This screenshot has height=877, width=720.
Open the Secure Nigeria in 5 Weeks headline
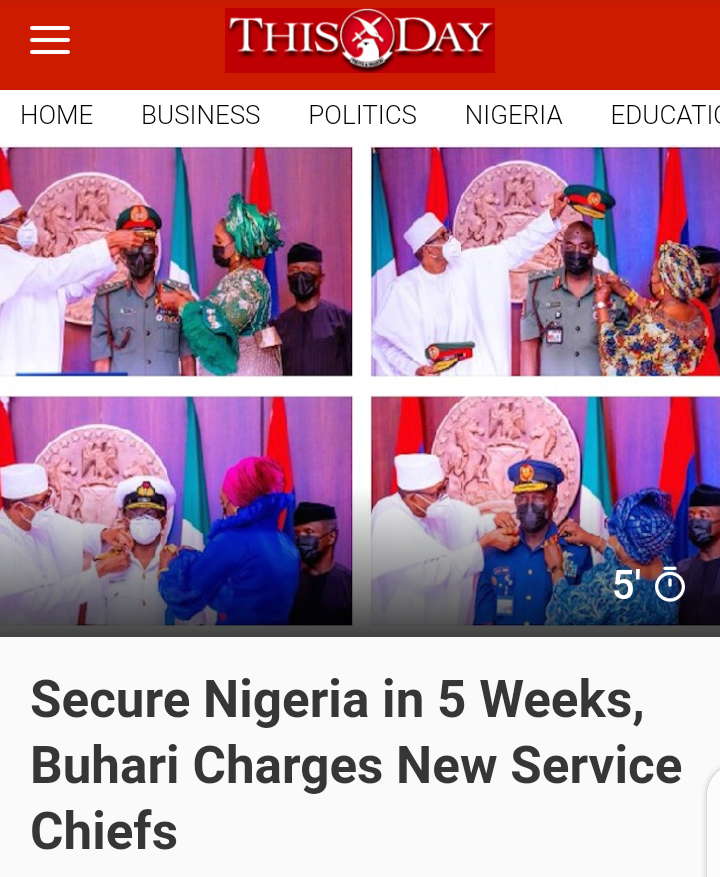(356, 764)
